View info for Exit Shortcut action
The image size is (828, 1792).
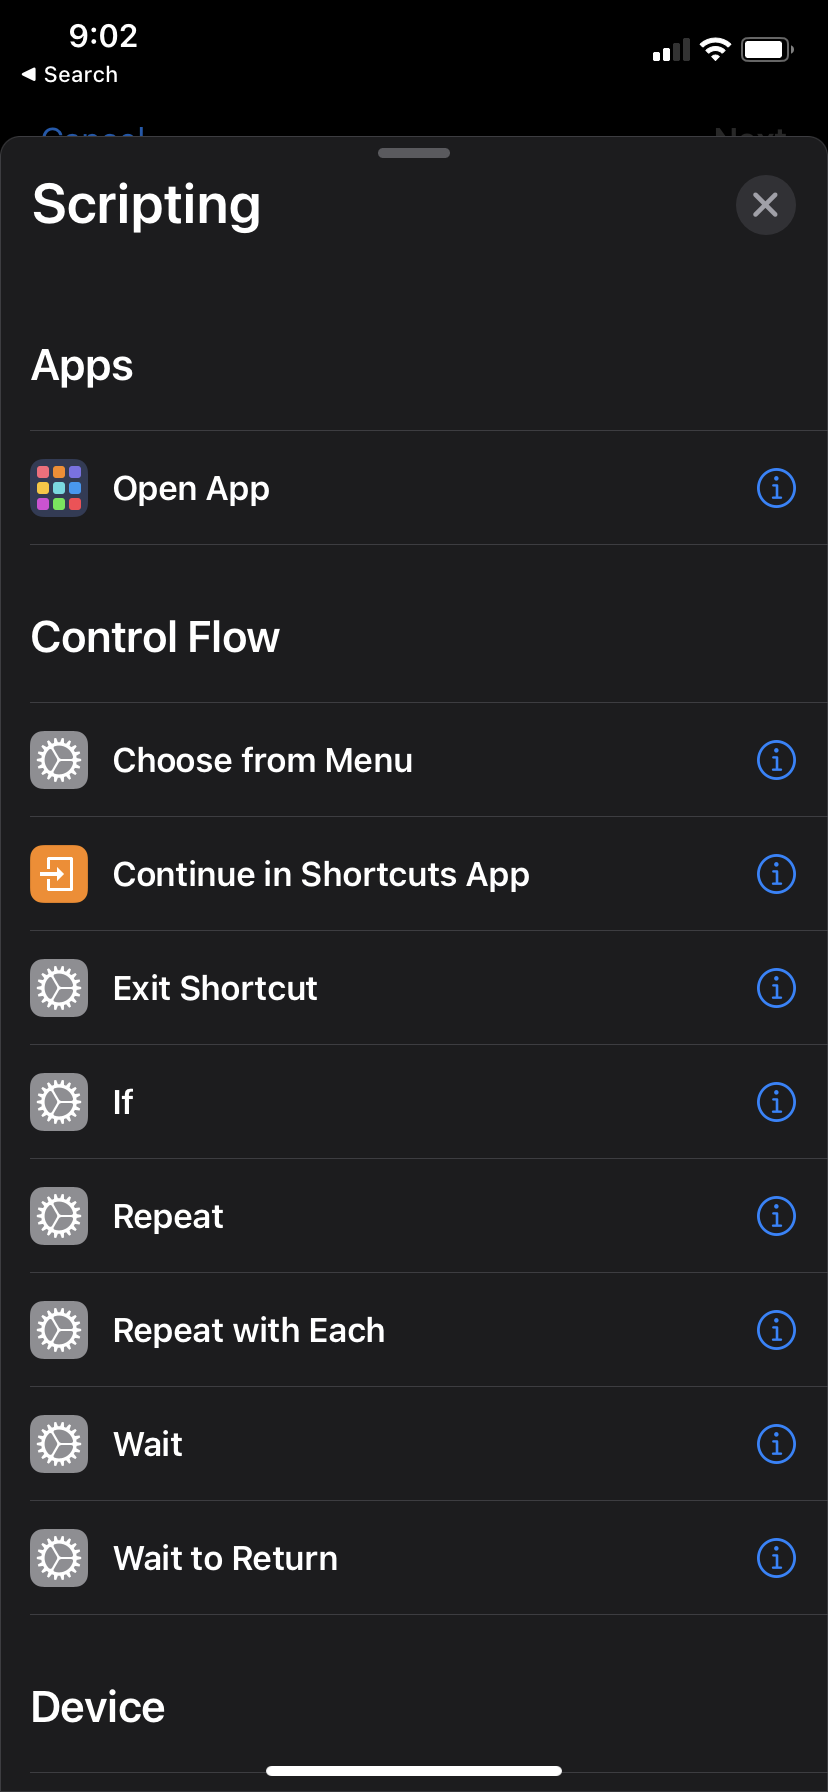click(776, 988)
